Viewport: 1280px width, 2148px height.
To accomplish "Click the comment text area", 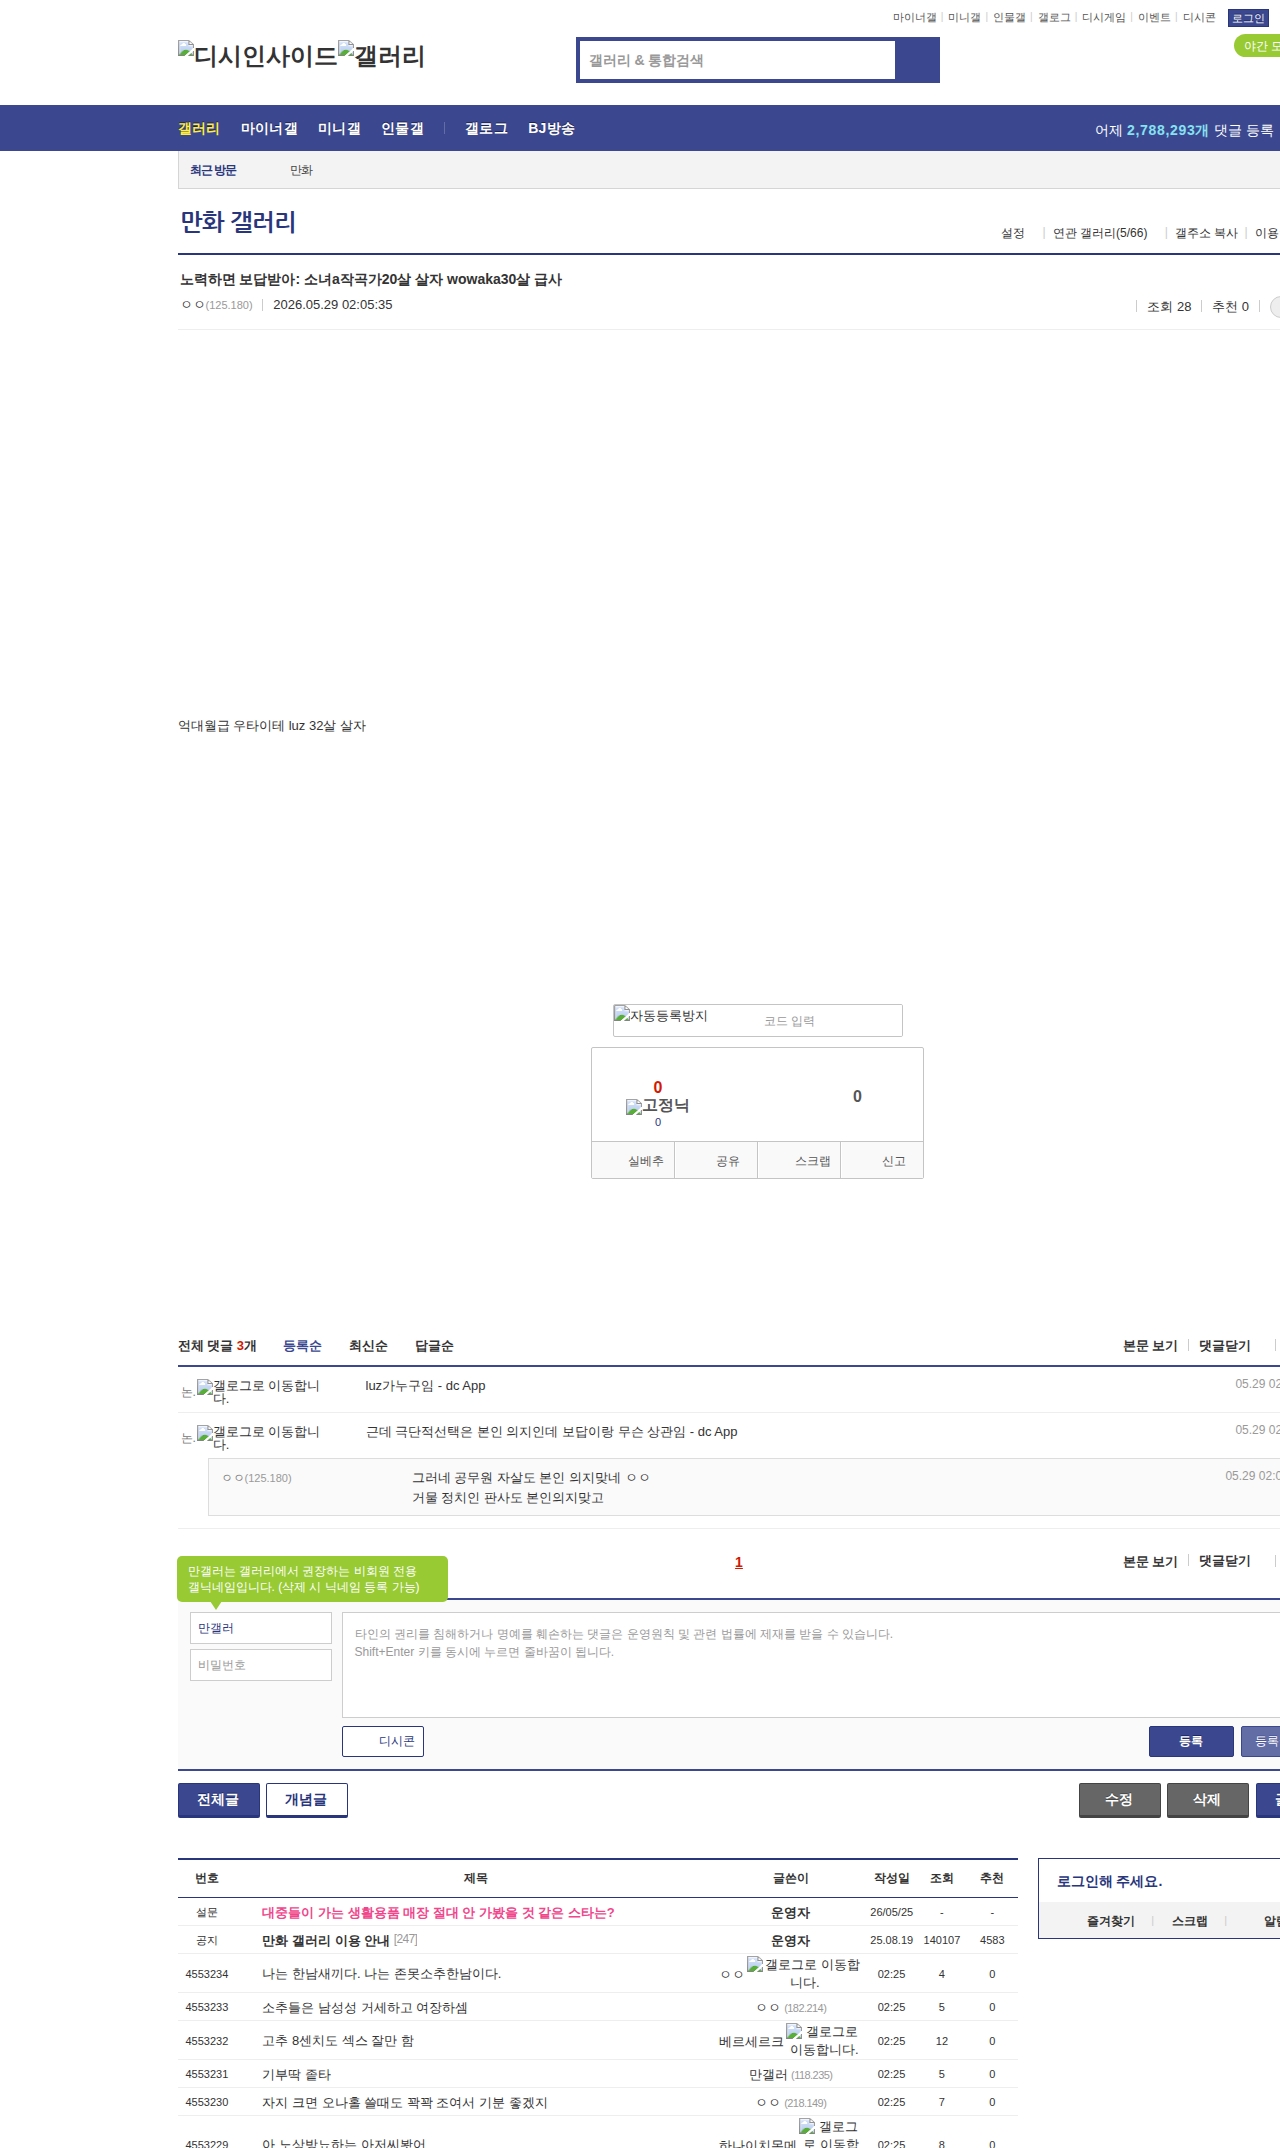I will [811, 1665].
